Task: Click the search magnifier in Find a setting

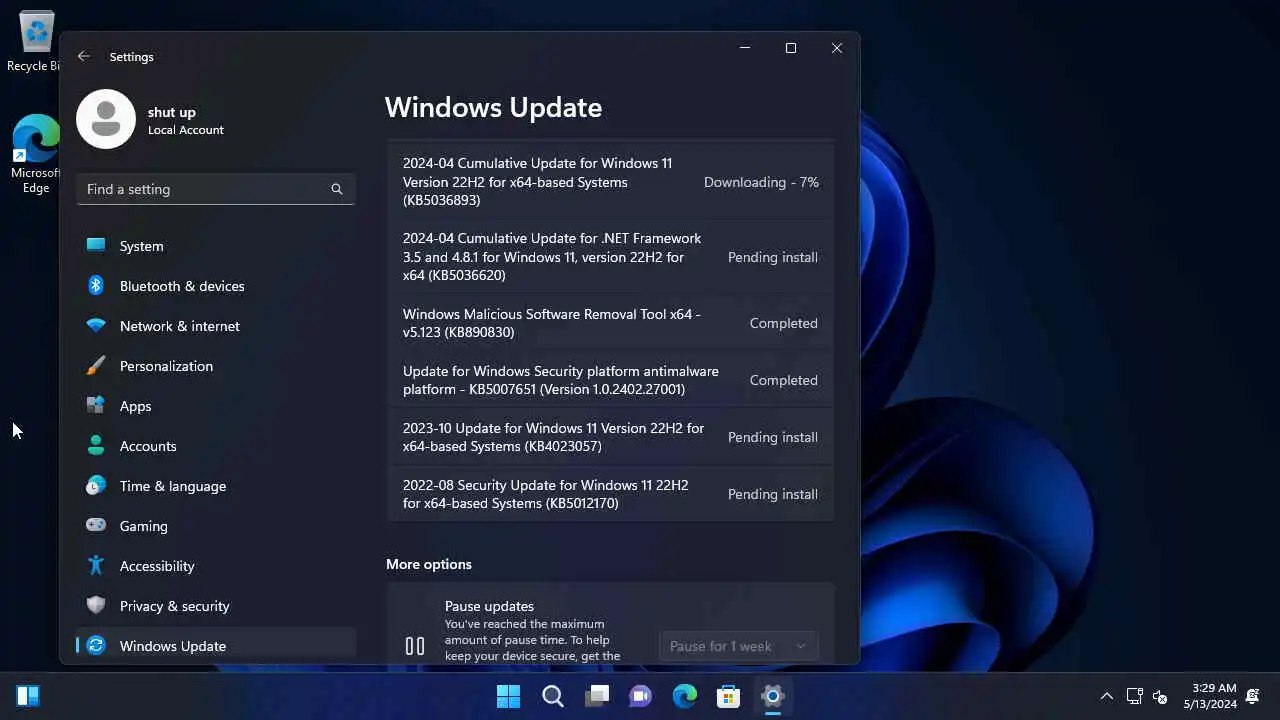Action: coord(337,189)
